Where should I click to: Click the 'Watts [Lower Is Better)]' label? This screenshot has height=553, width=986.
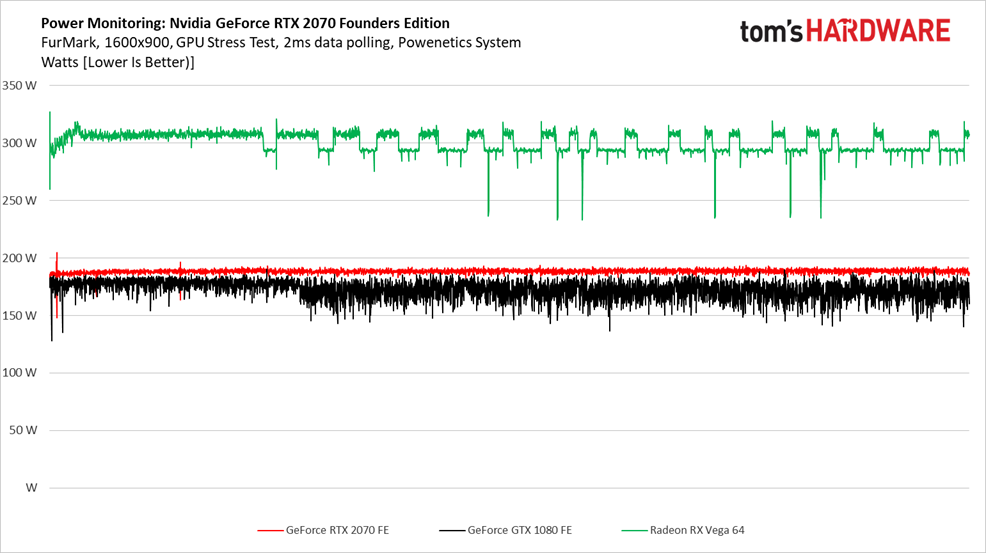[118, 62]
